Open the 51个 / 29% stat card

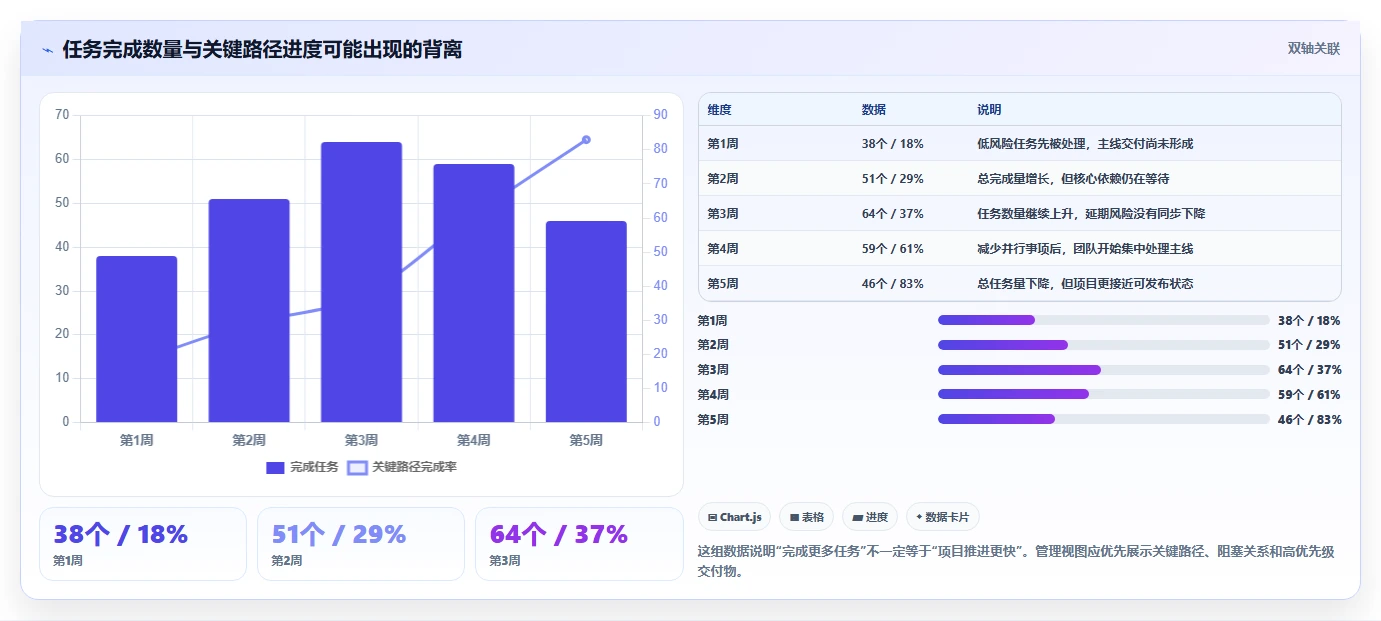[x=361, y=544]
